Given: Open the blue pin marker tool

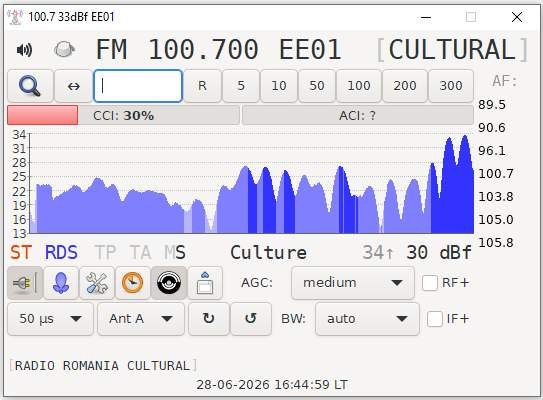Looking at the screenshot, I should click(x=61, y=283).
